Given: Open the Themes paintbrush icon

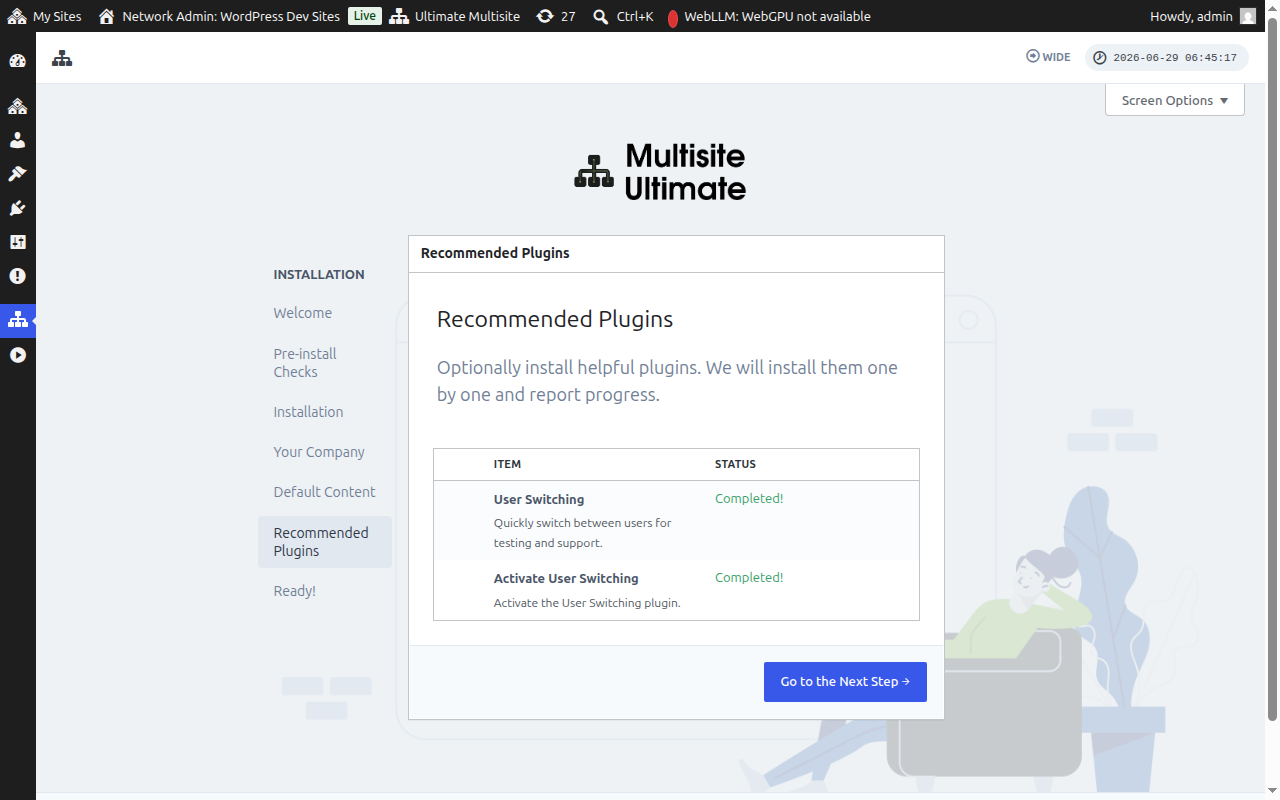Looking at the screenshot, I should [17, 174].
